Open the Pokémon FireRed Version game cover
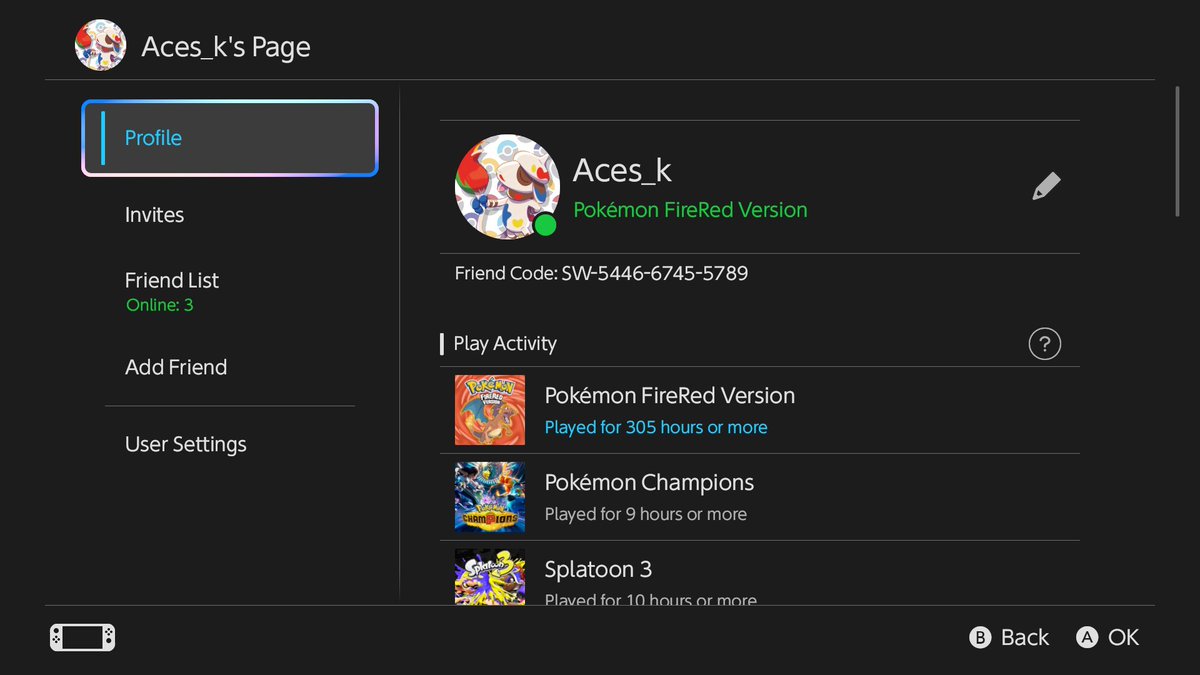This screenshot has width=1200, height=675. (490, 410)
